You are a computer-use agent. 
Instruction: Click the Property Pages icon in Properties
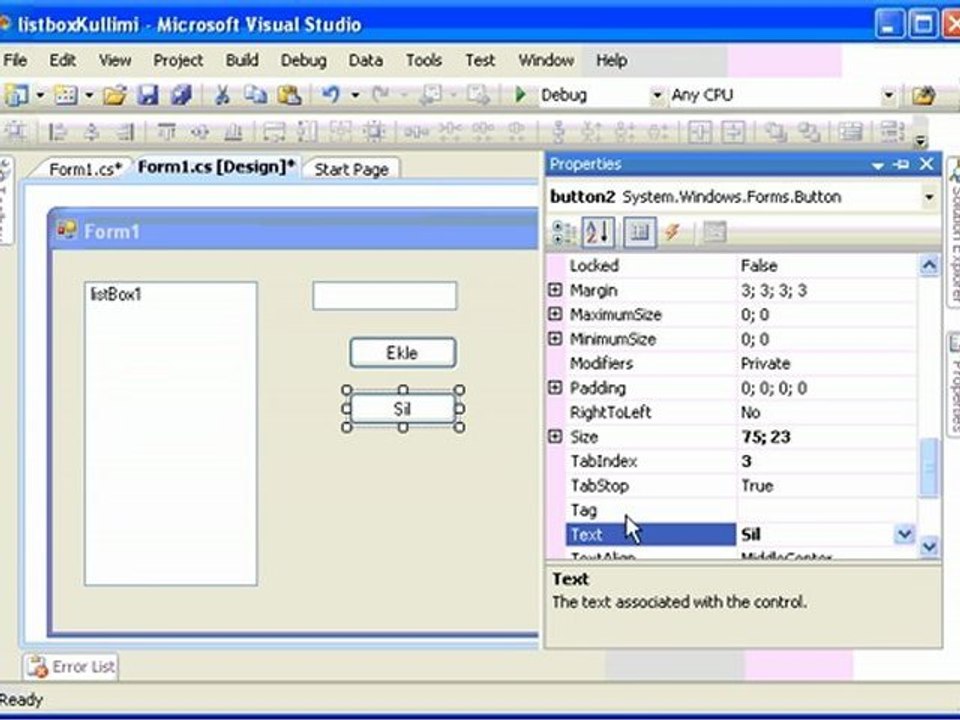coord(714,232)
